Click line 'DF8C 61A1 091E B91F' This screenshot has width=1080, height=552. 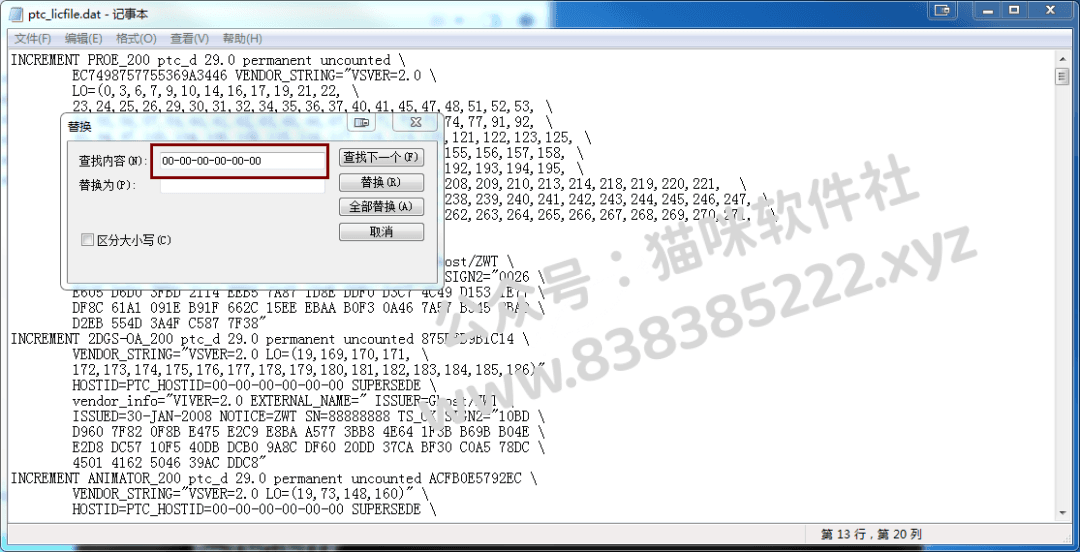309,309
